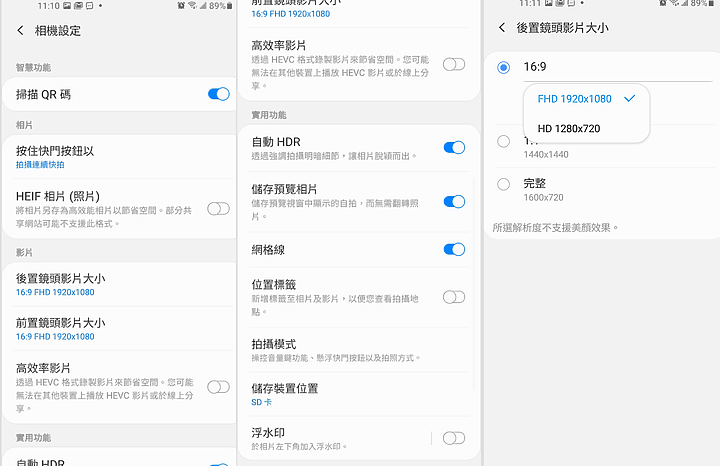The width and height of the screenshot is (720, 466).
Task: Click 所選解析度不支援美顏效果 note
Action: click(x=555, y=227)
